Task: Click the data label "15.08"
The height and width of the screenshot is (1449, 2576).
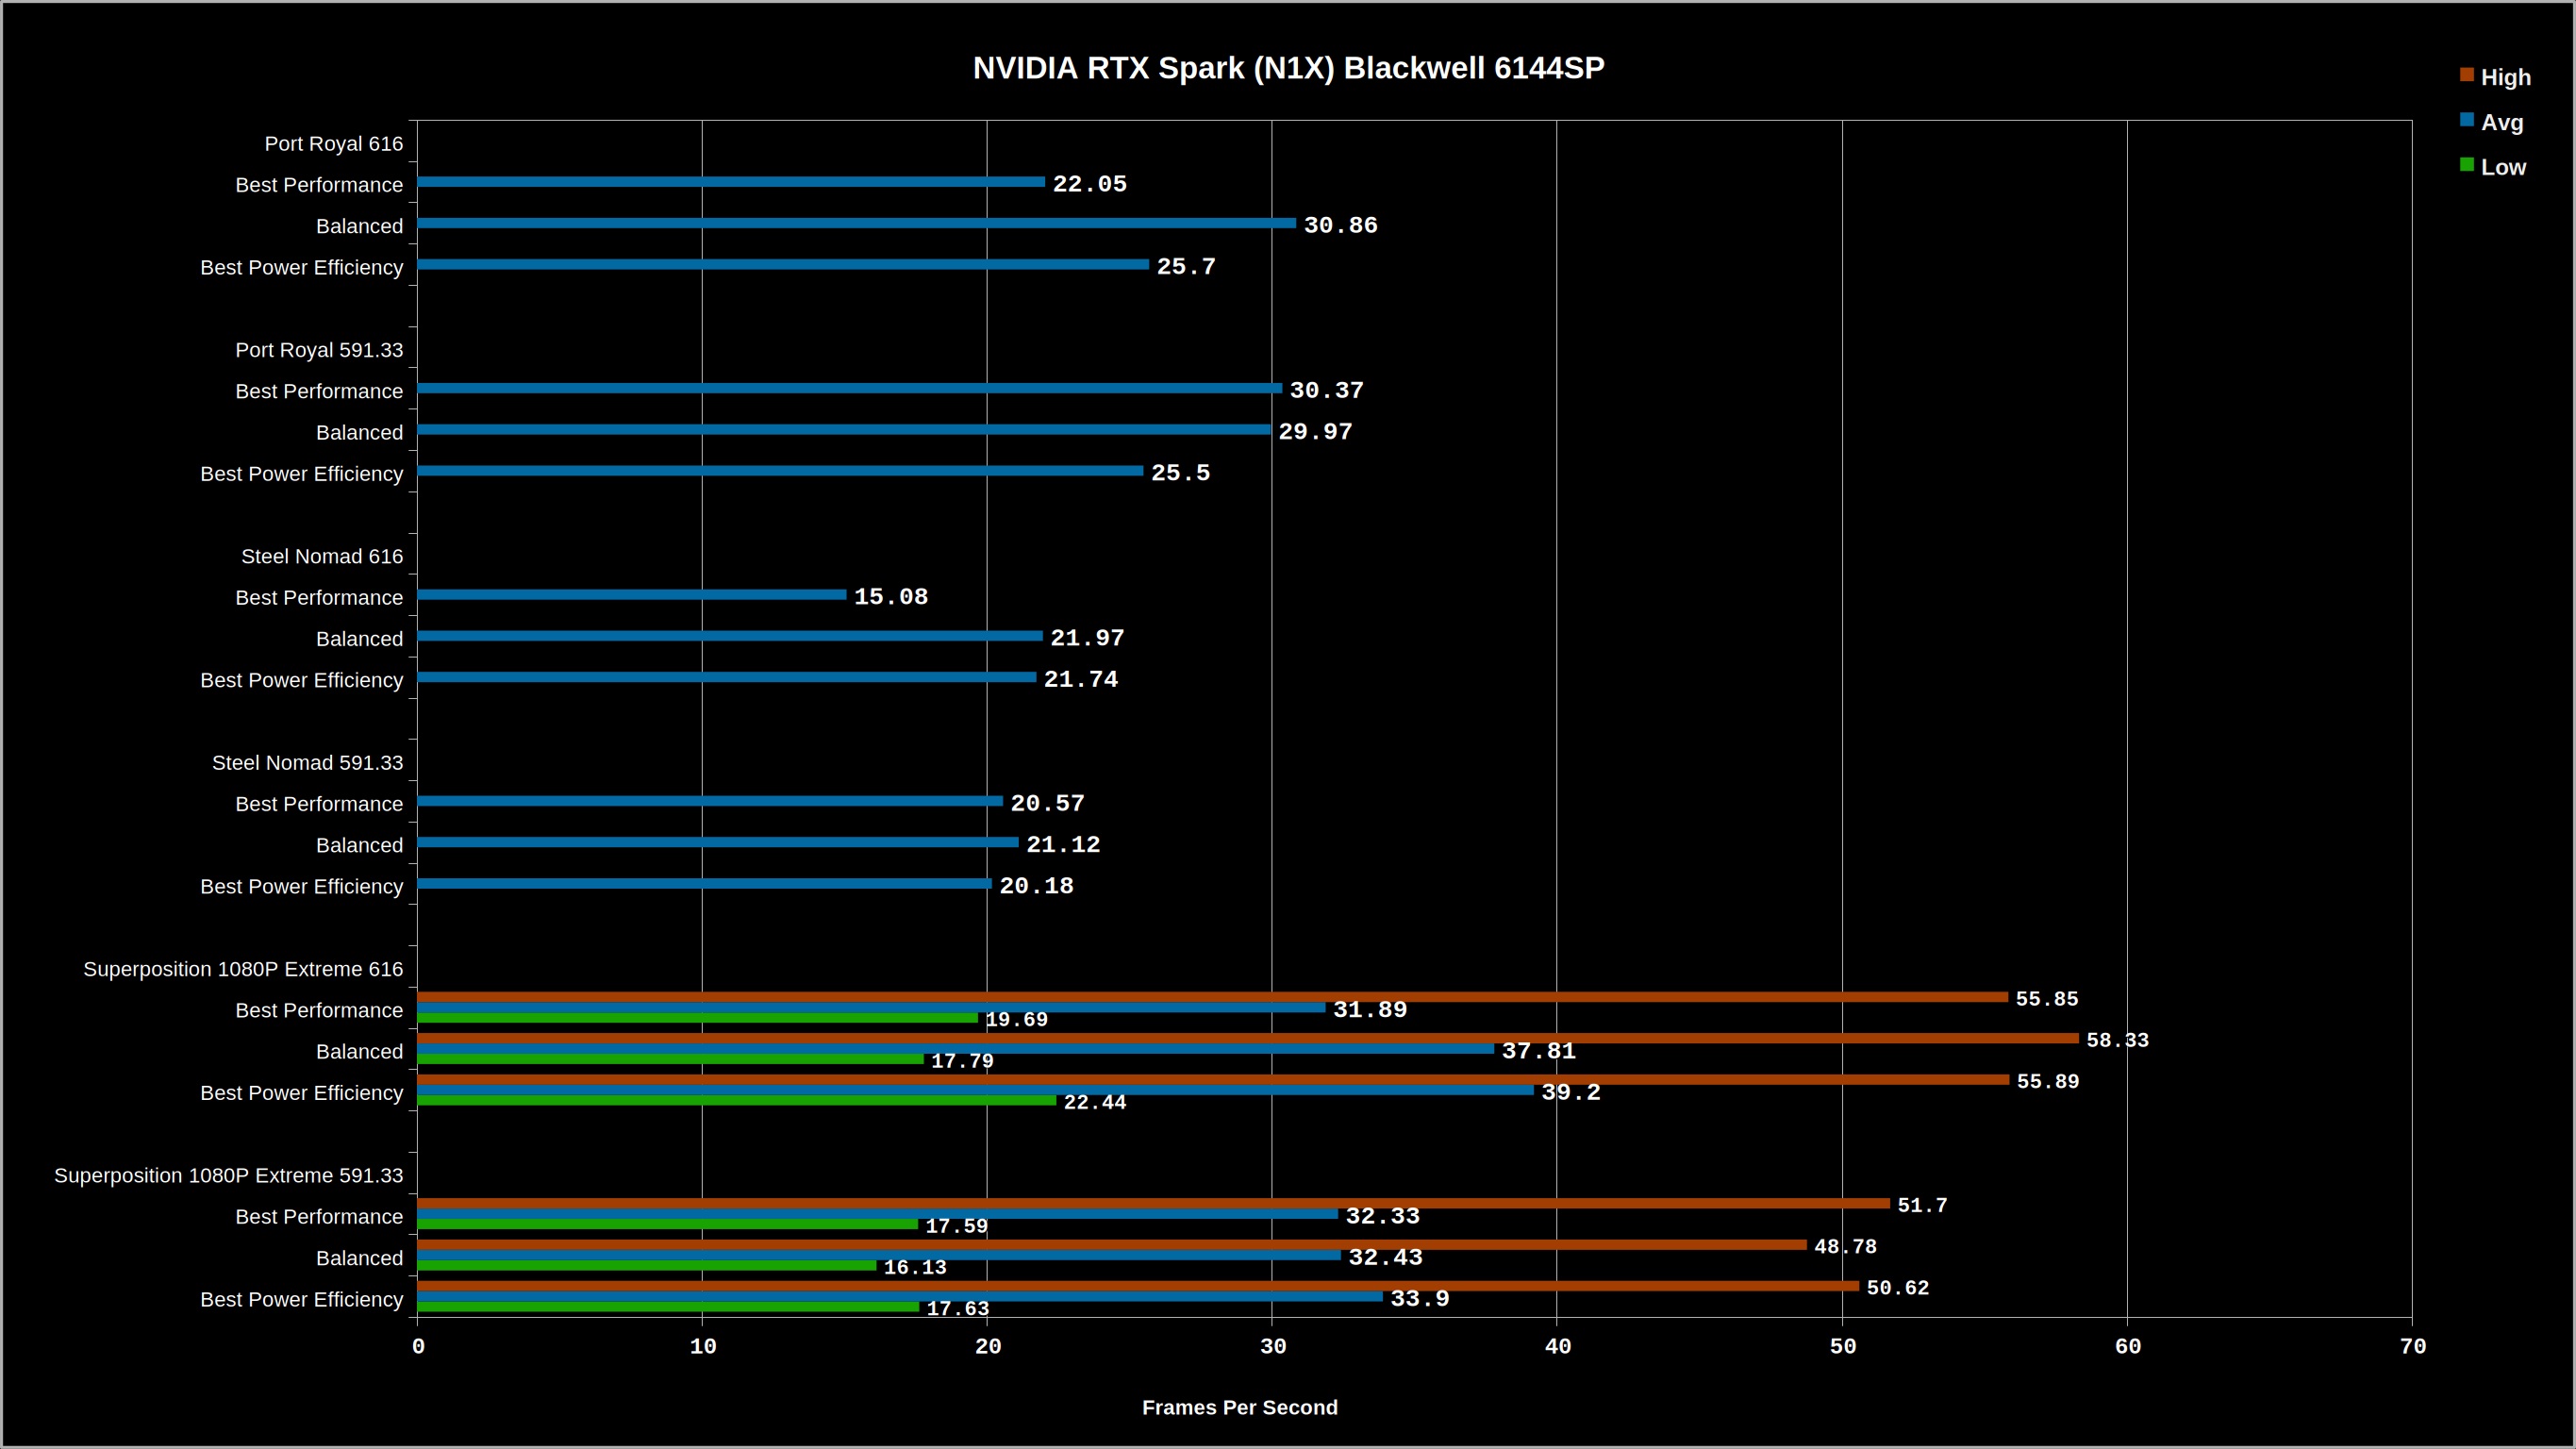Action: [x=891, y=597]
